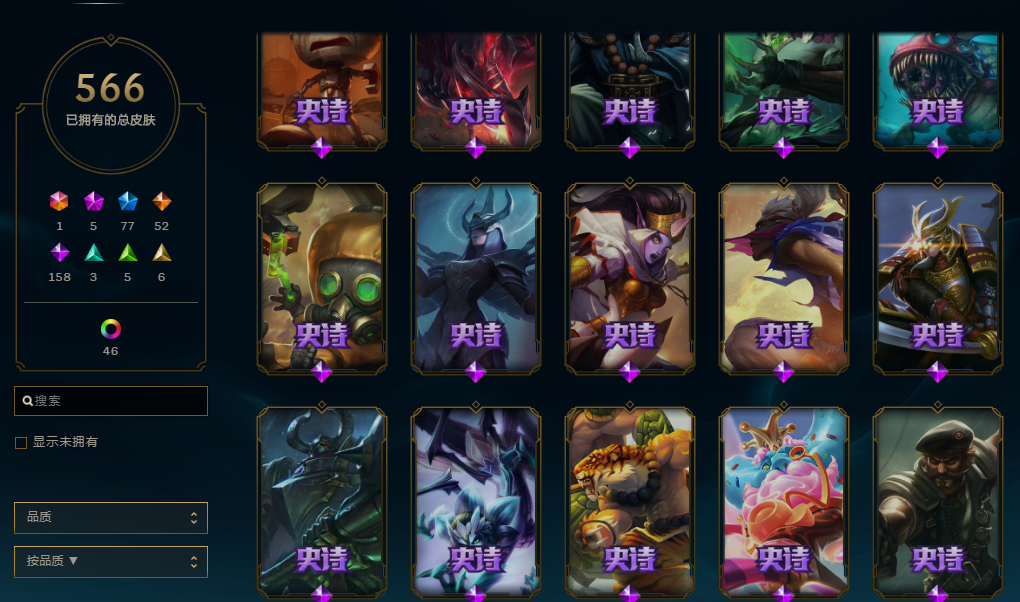Enable the 显示未拥有 checkbox
The image size is (1020, 602).
pyautogui.click(x=21, y=443)
